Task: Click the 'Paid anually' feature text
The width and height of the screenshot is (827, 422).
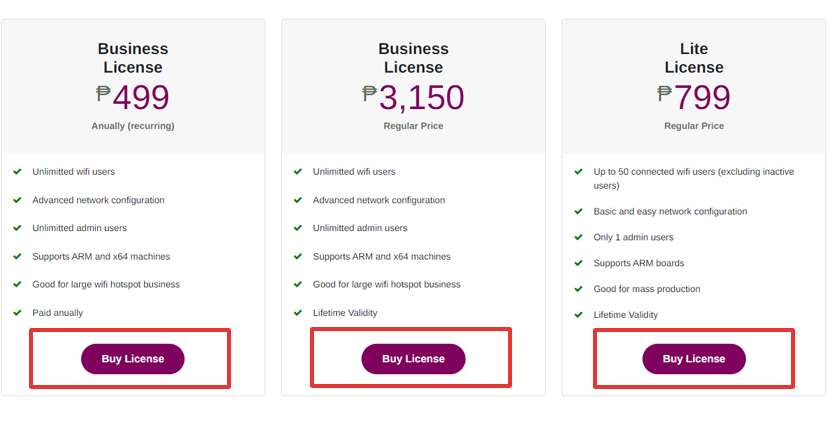Action: point(57,313)
